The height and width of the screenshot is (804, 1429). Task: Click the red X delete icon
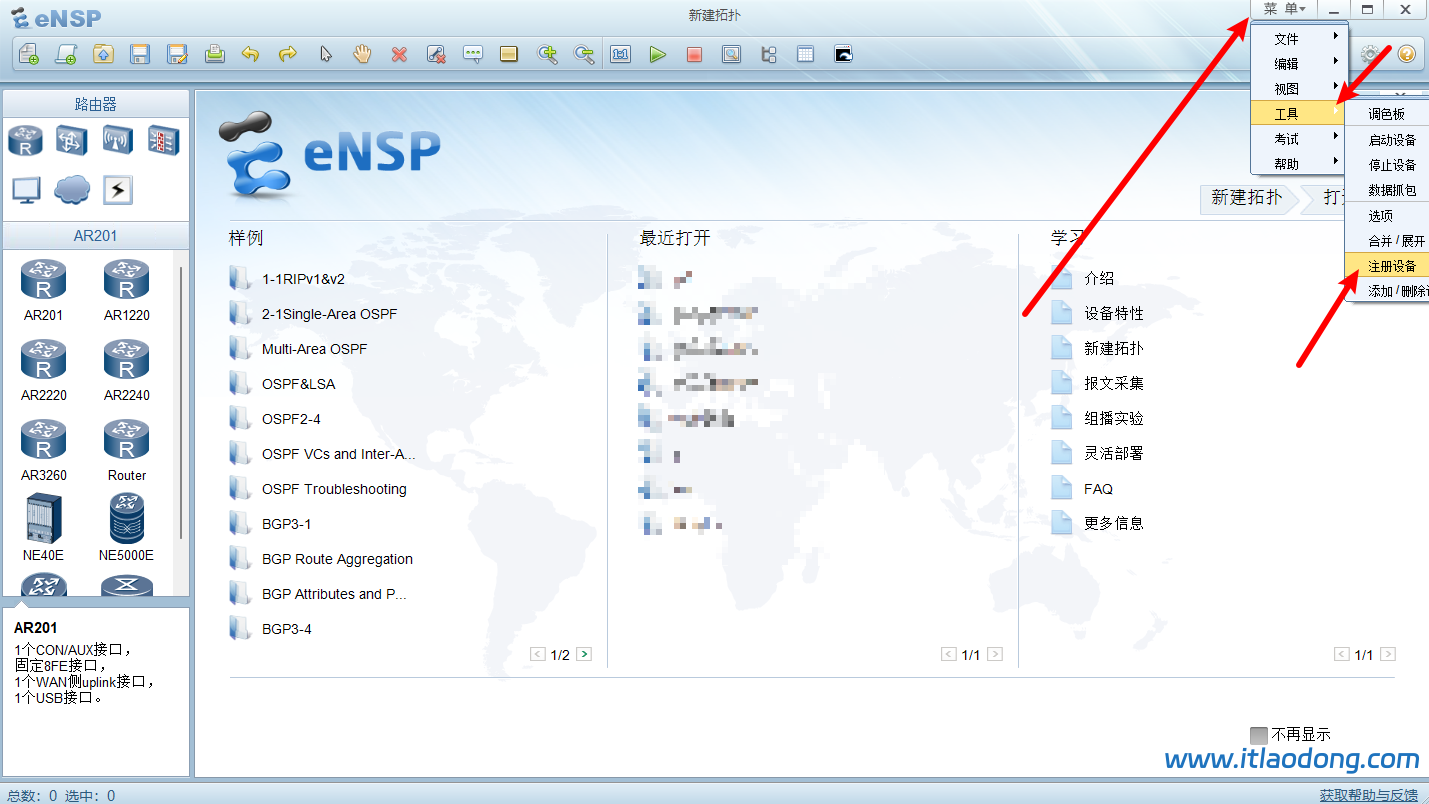[x=399, y=55]
